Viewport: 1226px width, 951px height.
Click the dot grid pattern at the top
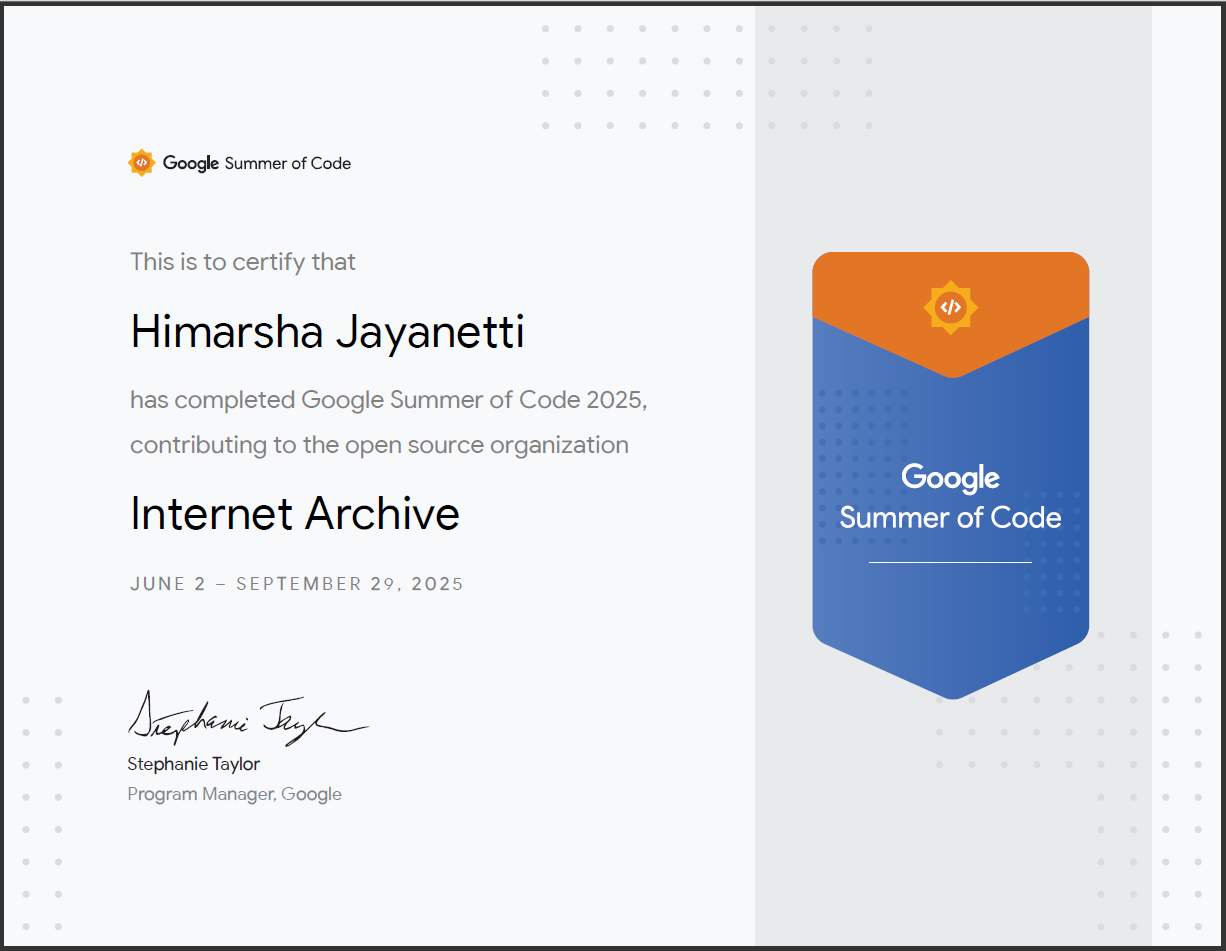click(706, 77)
